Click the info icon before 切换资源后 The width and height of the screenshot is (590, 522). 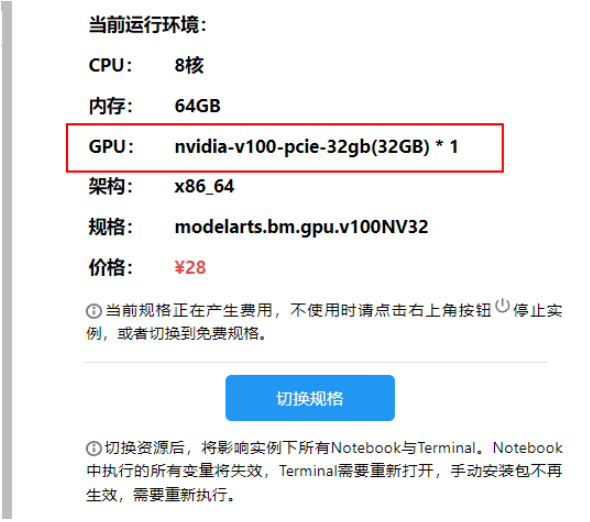(x=94, y=448)
